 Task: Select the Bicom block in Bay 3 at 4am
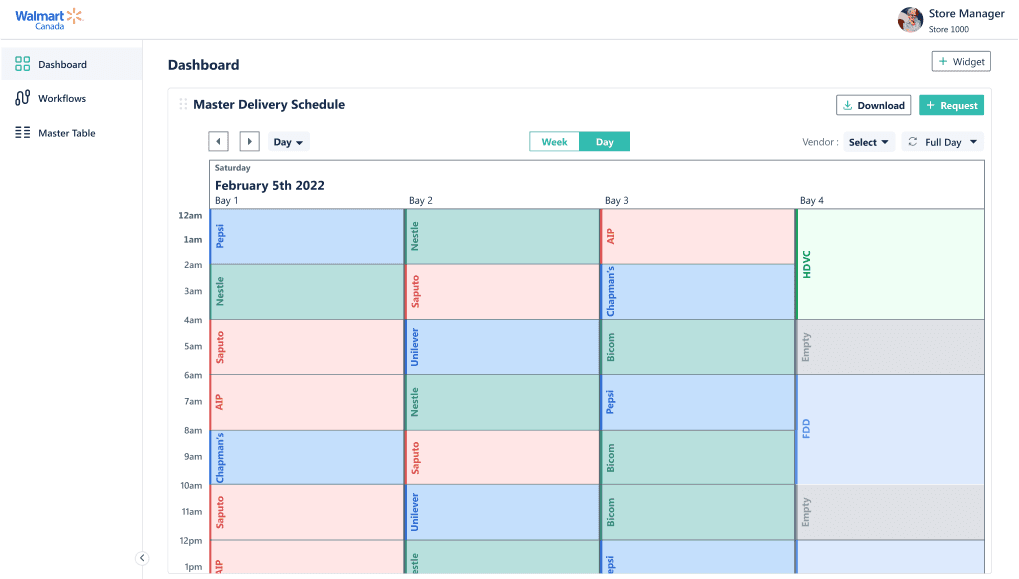pos(698,347)
